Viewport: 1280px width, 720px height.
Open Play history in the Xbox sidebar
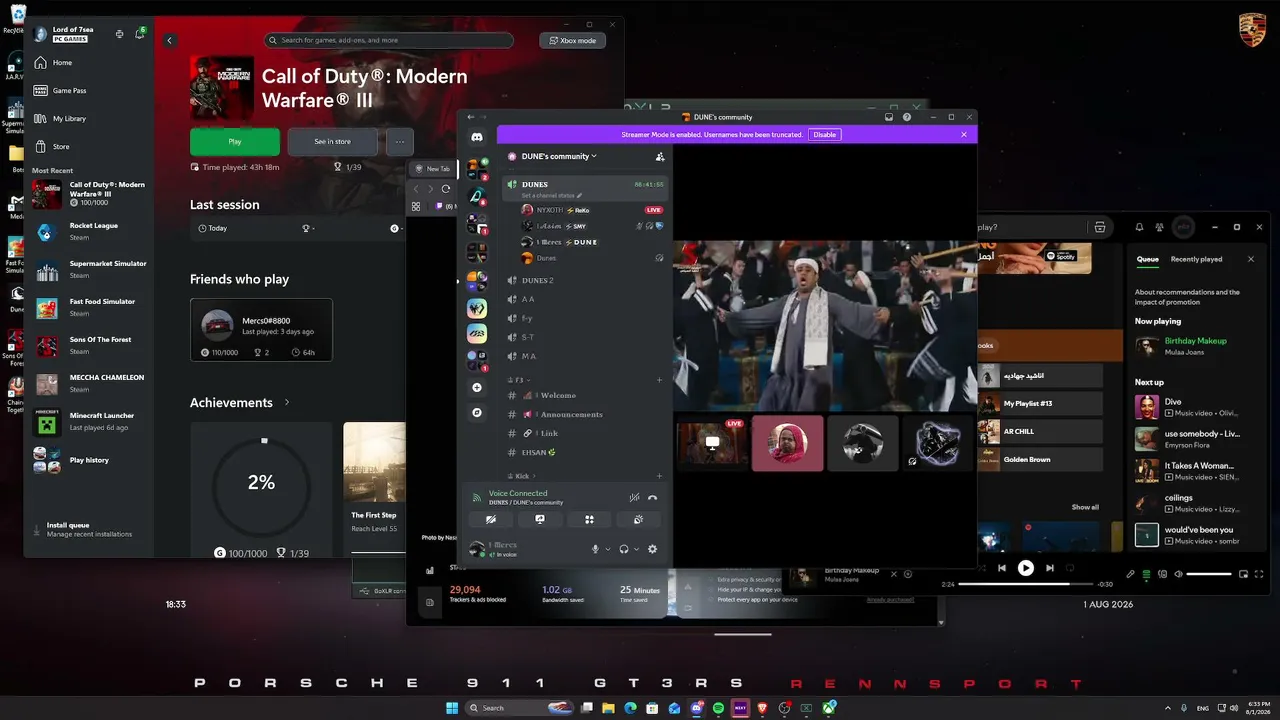tap(88, 460)
